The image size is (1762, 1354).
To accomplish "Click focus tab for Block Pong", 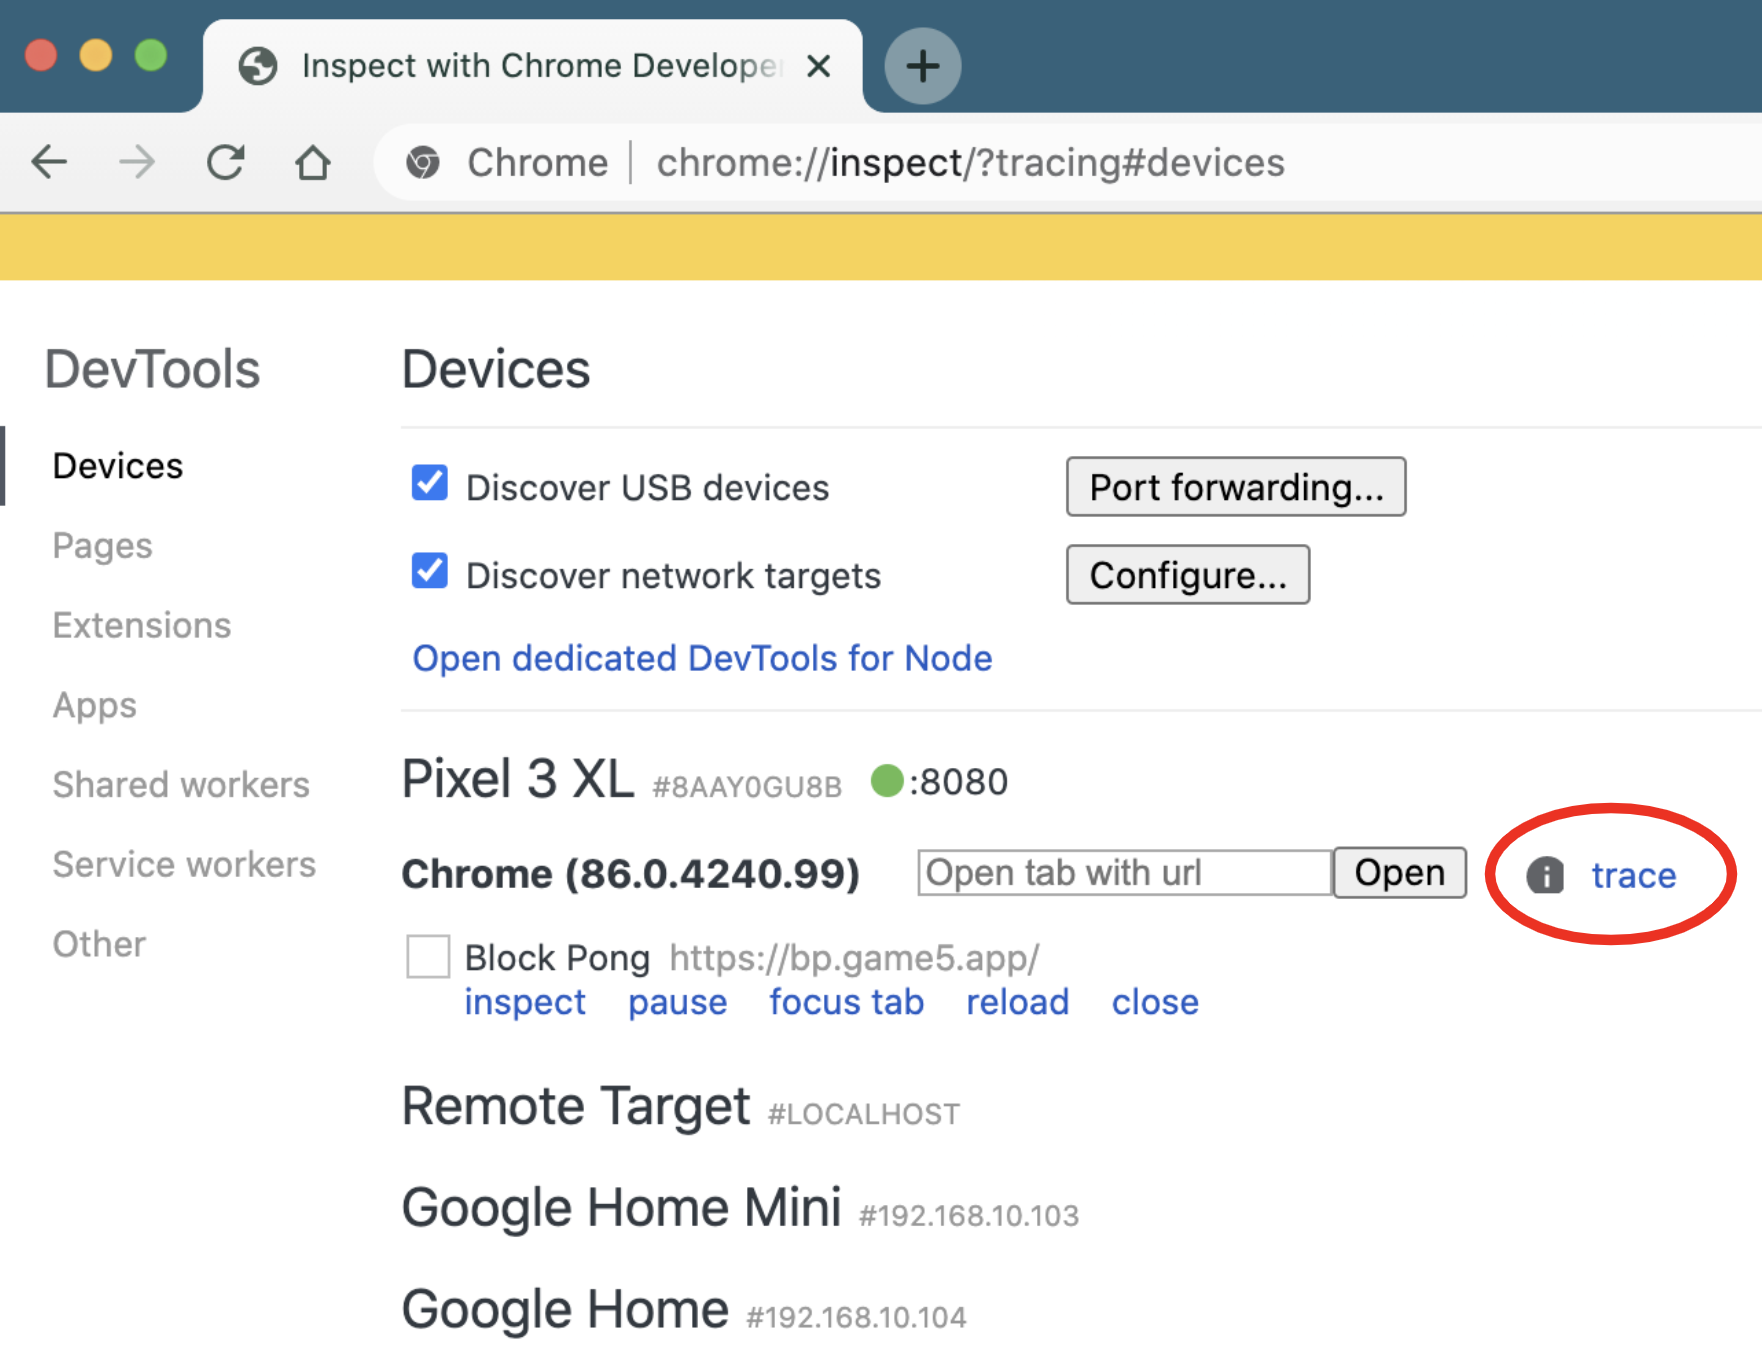I will (x=846, y=1001).
